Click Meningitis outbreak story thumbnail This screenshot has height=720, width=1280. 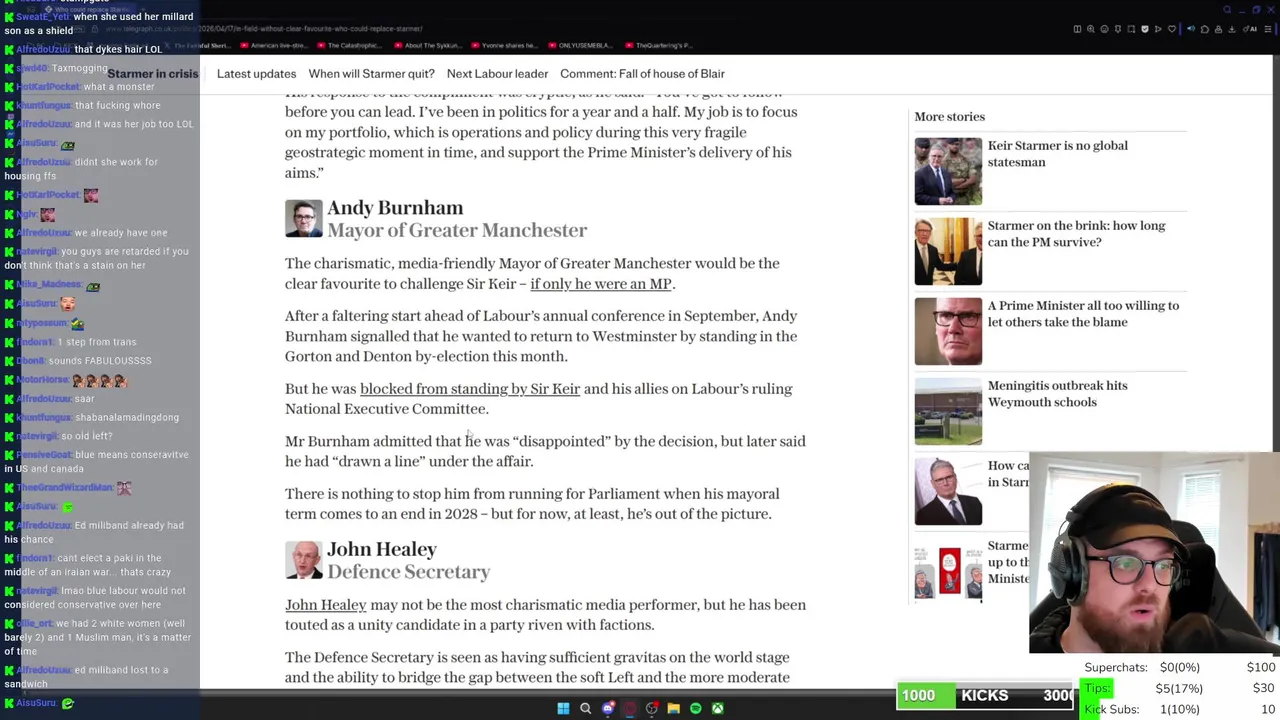[x=948, y=411]
